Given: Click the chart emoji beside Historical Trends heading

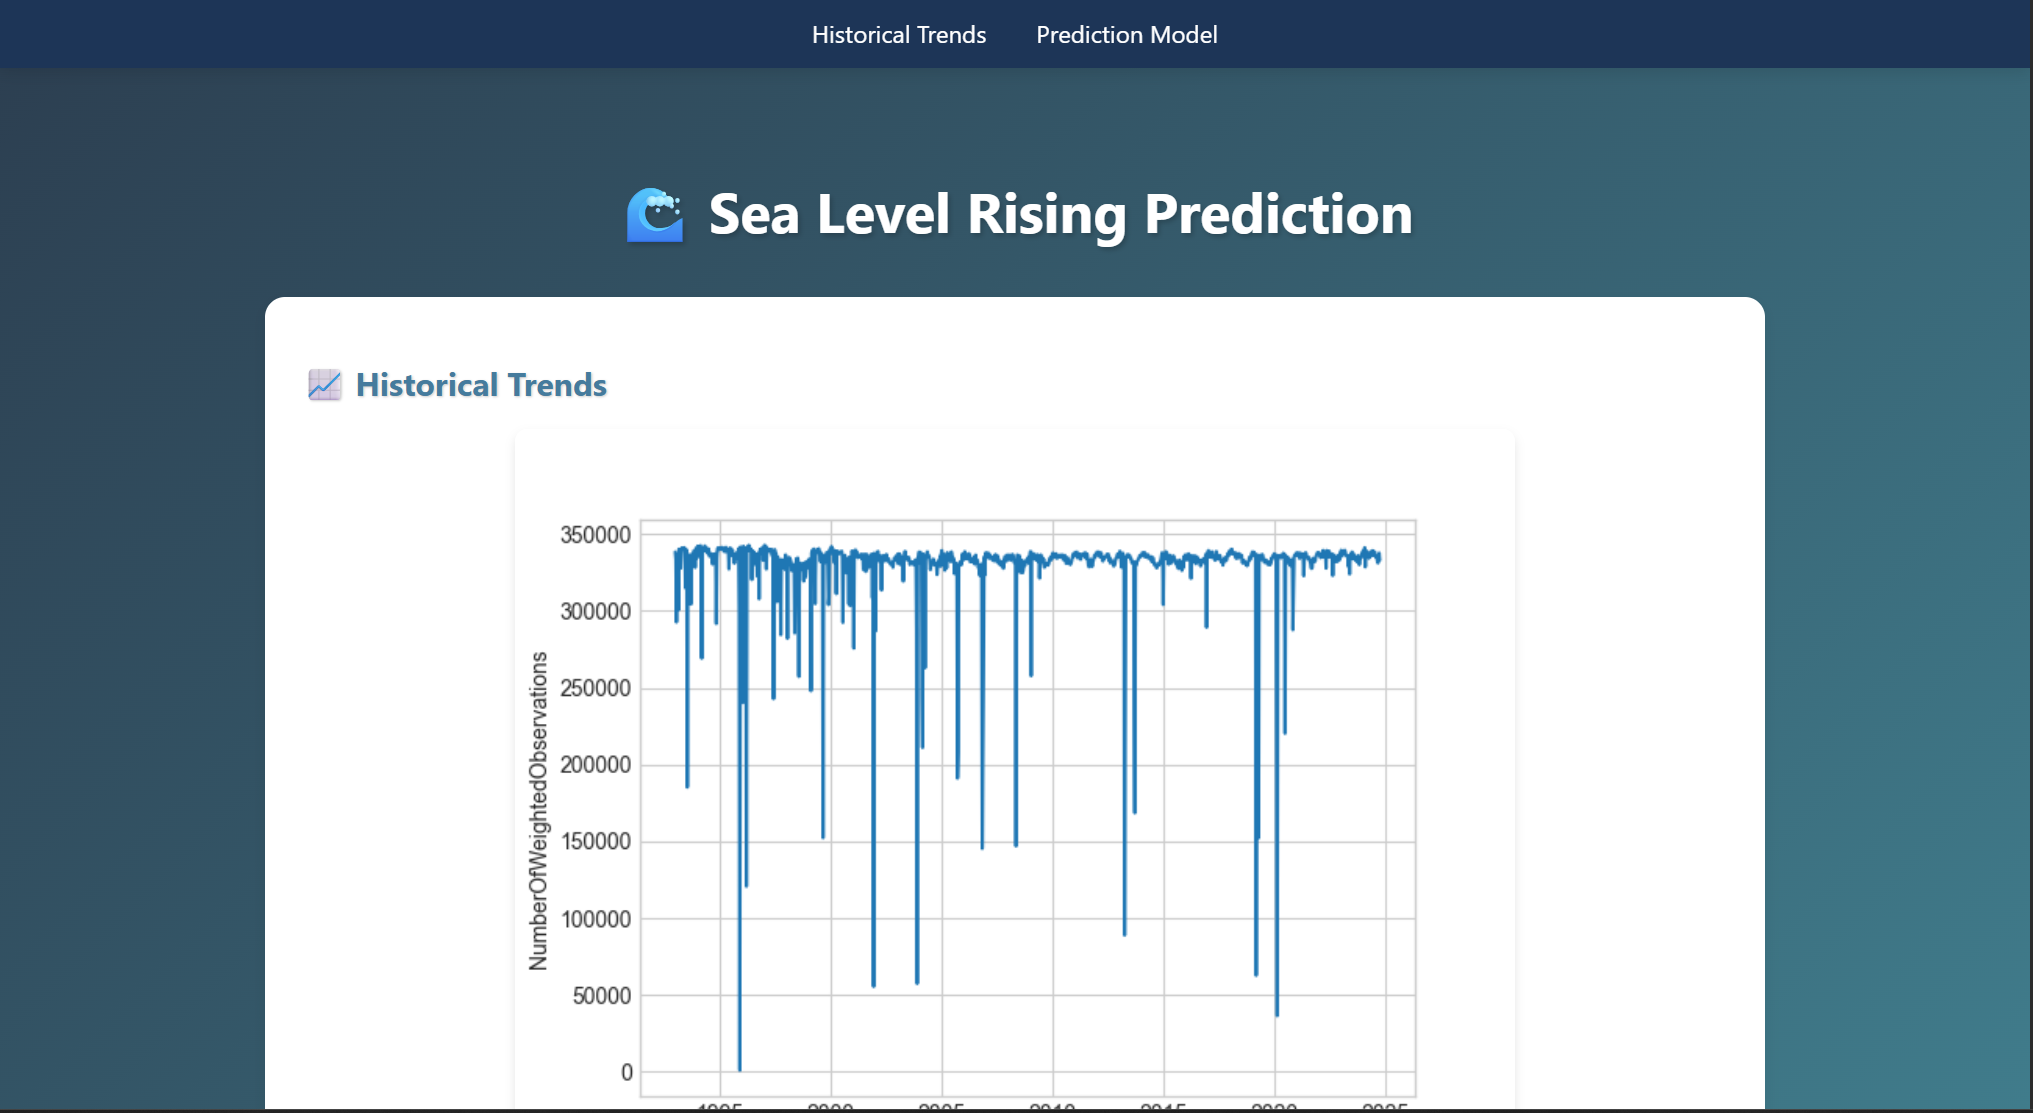Looking at the screenshot, I should pos(324,385).
